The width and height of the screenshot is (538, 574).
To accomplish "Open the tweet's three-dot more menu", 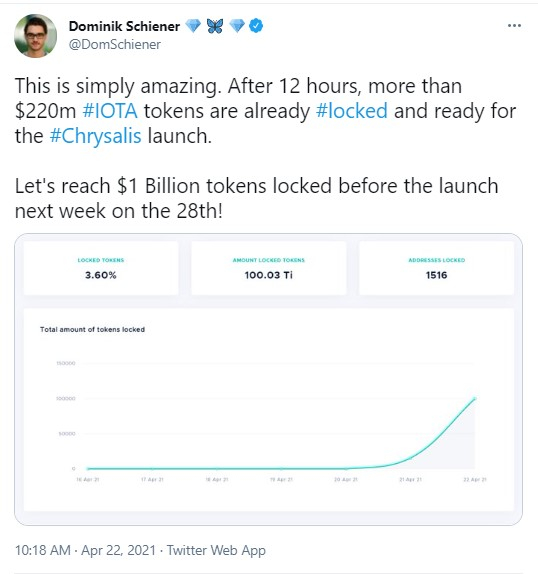I will (514, 26).
